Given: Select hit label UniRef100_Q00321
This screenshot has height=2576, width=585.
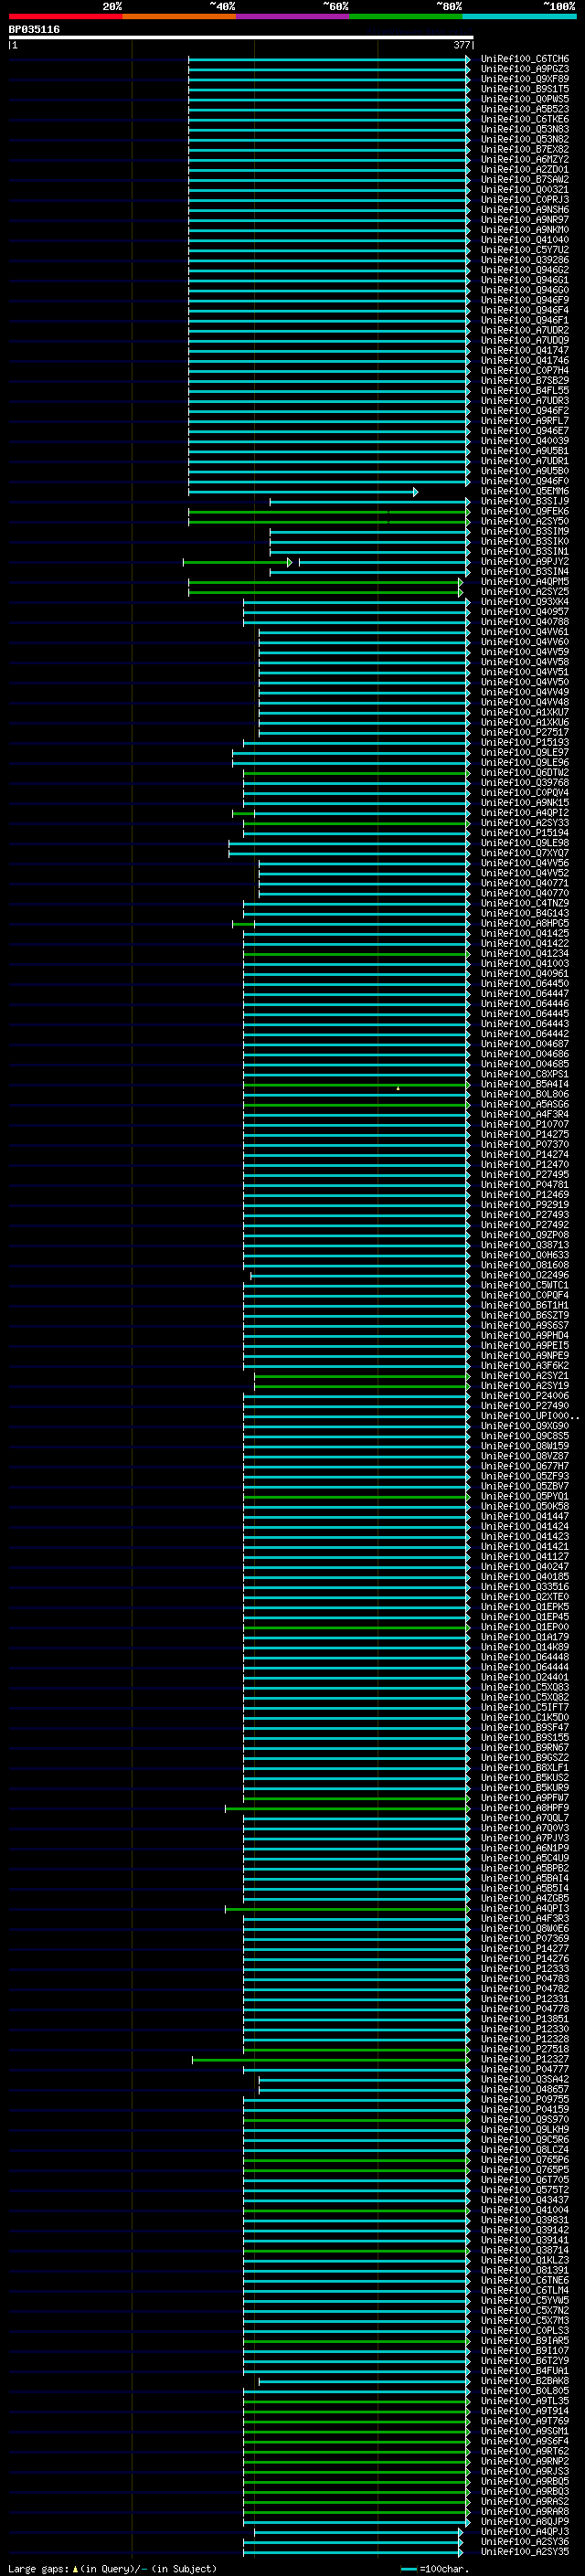Looking at the screenshot, I should (524, 189).
